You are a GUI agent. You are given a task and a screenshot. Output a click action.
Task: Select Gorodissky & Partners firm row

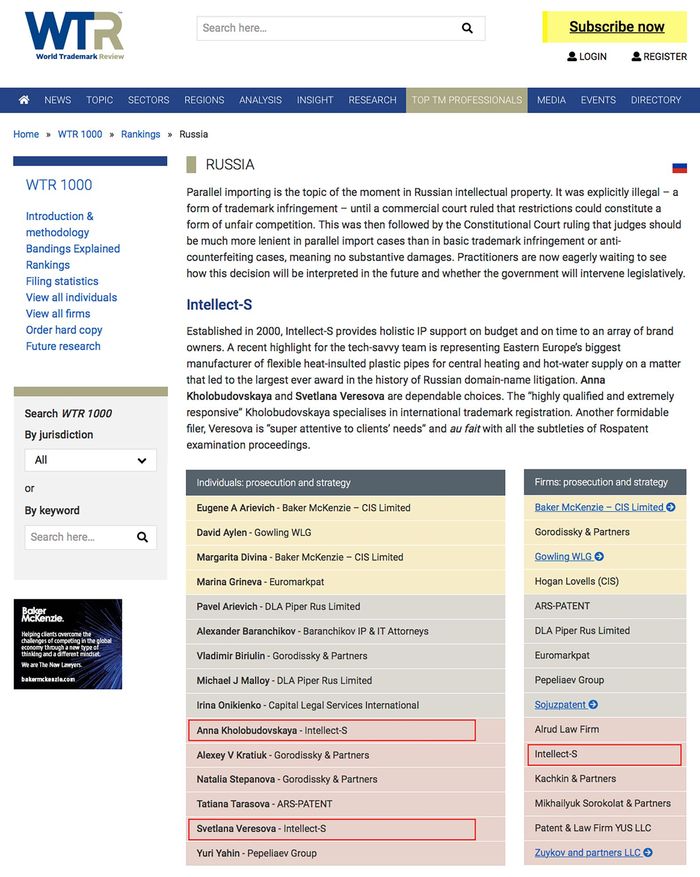tap(605, 532)
